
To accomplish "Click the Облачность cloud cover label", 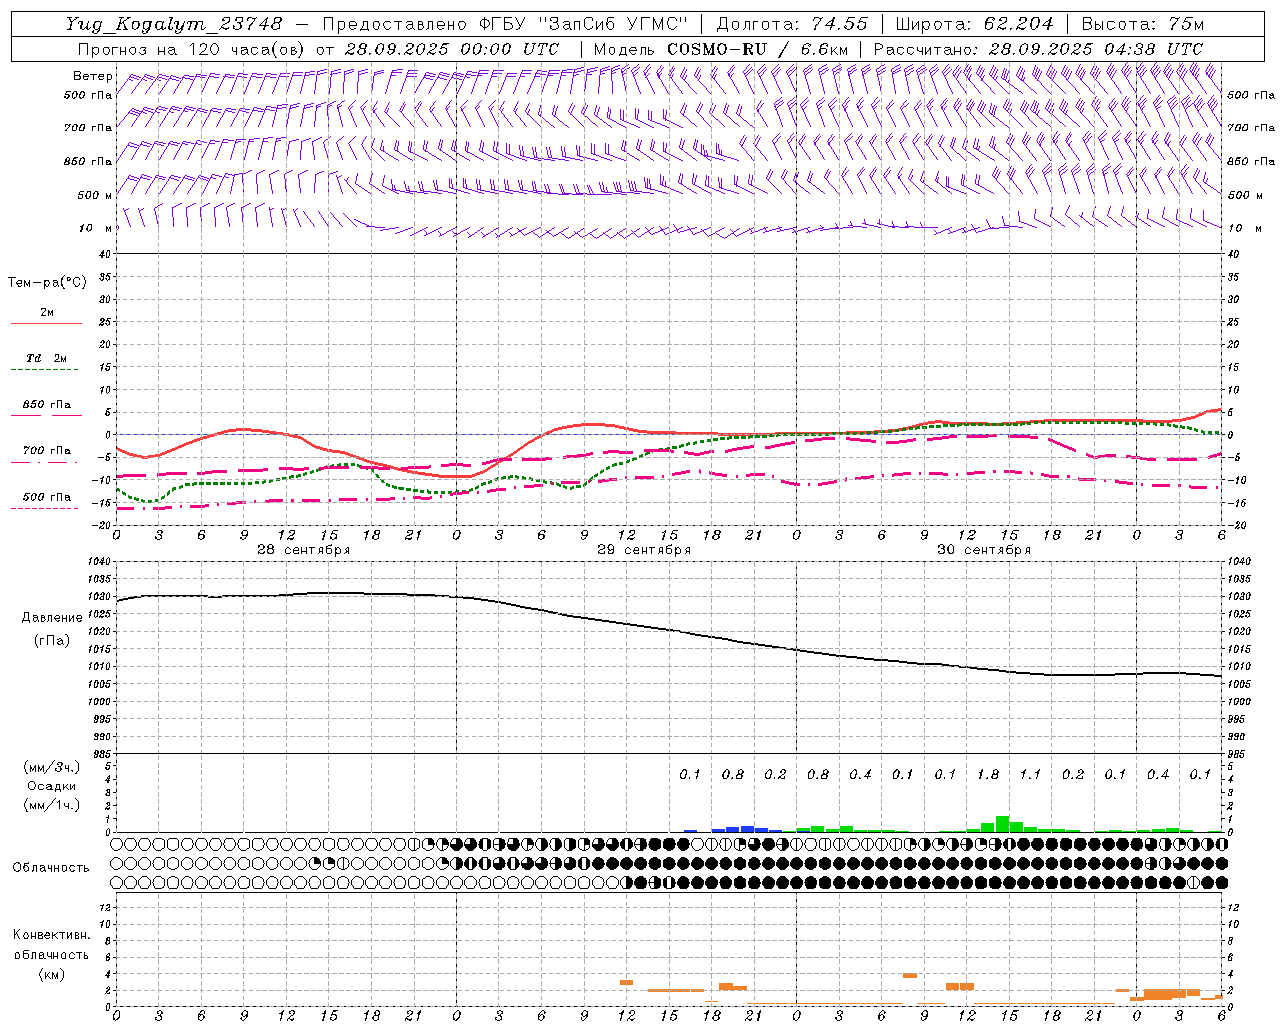I will [x=52, y=868].
